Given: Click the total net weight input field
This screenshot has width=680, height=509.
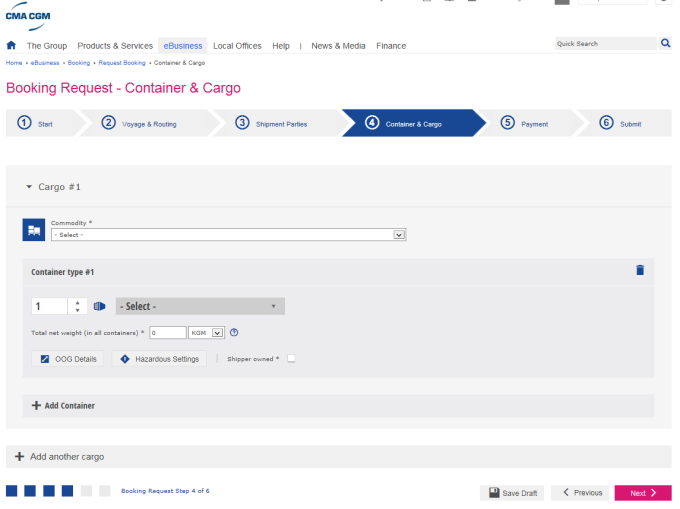Looking at the screenshot, I should tap(168, 333).
